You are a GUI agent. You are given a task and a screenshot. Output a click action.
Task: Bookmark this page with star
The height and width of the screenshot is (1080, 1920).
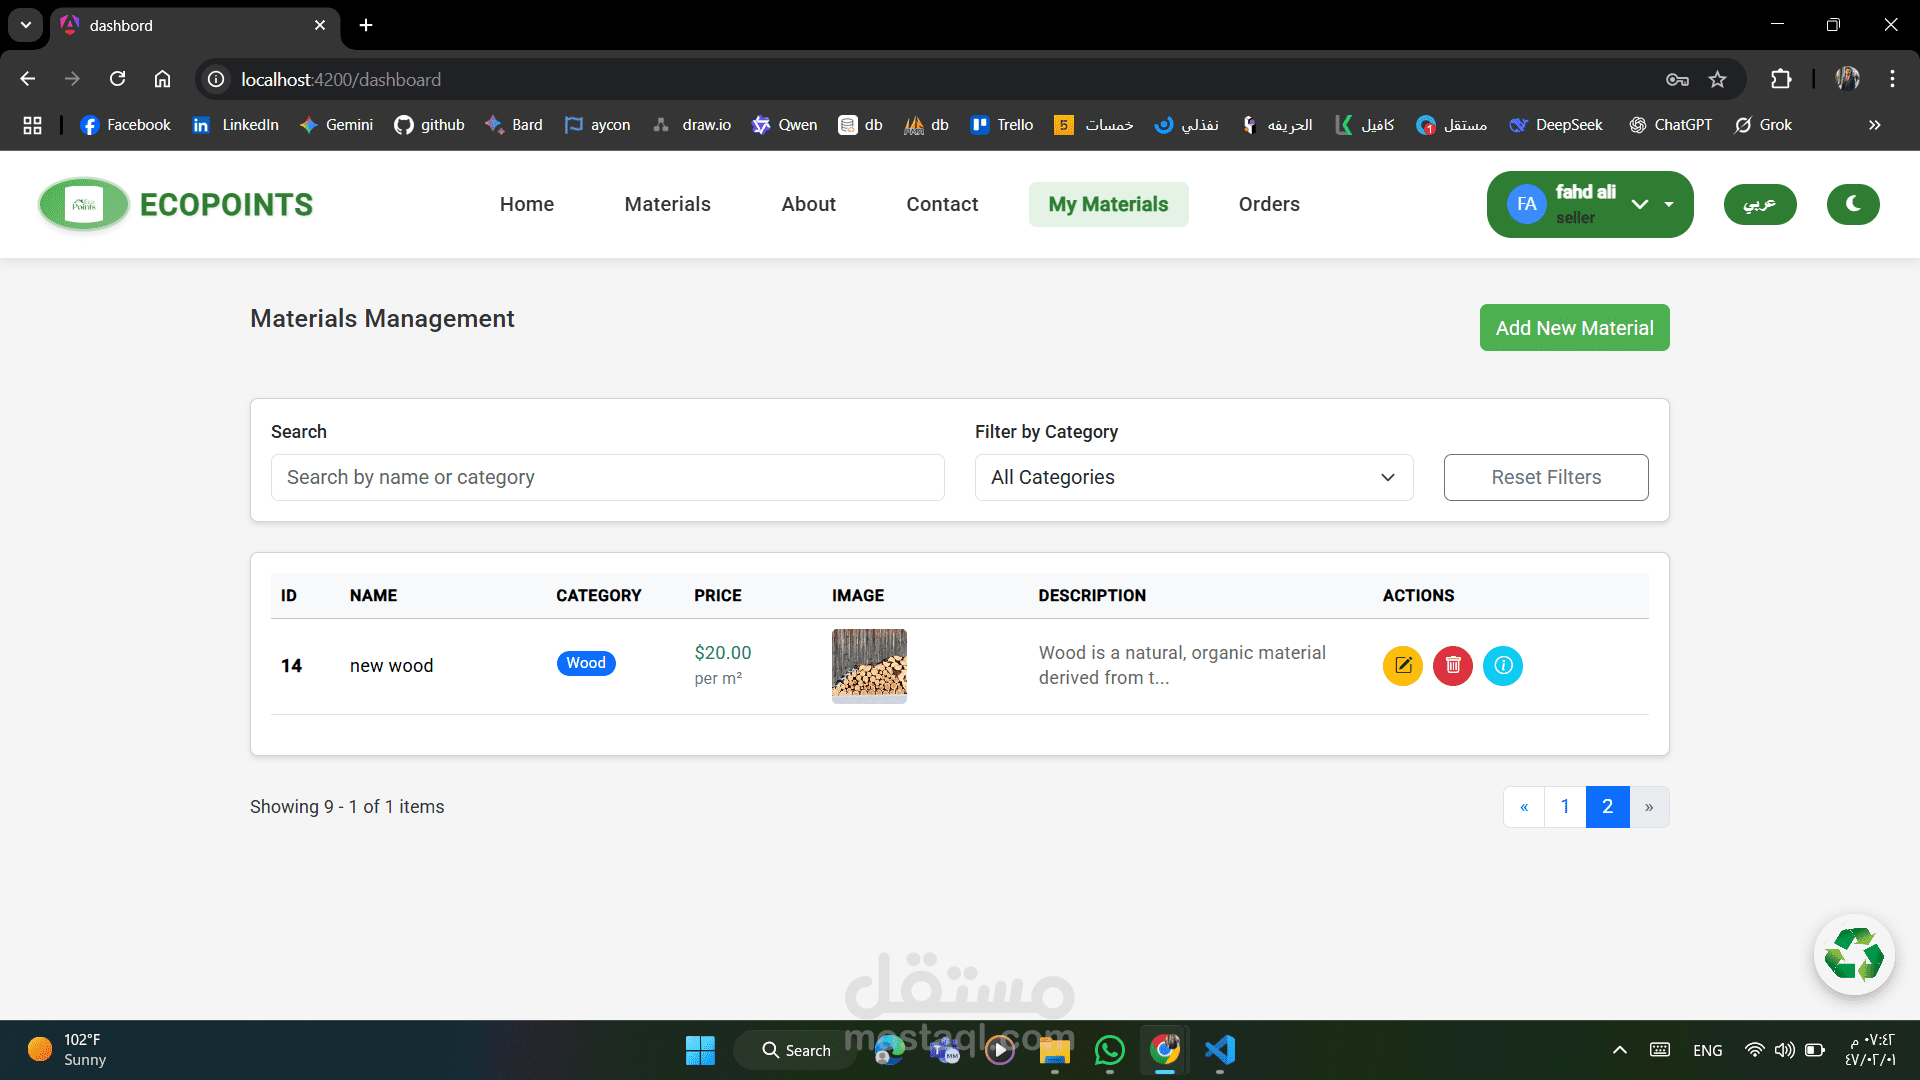tap(1717, 79)
